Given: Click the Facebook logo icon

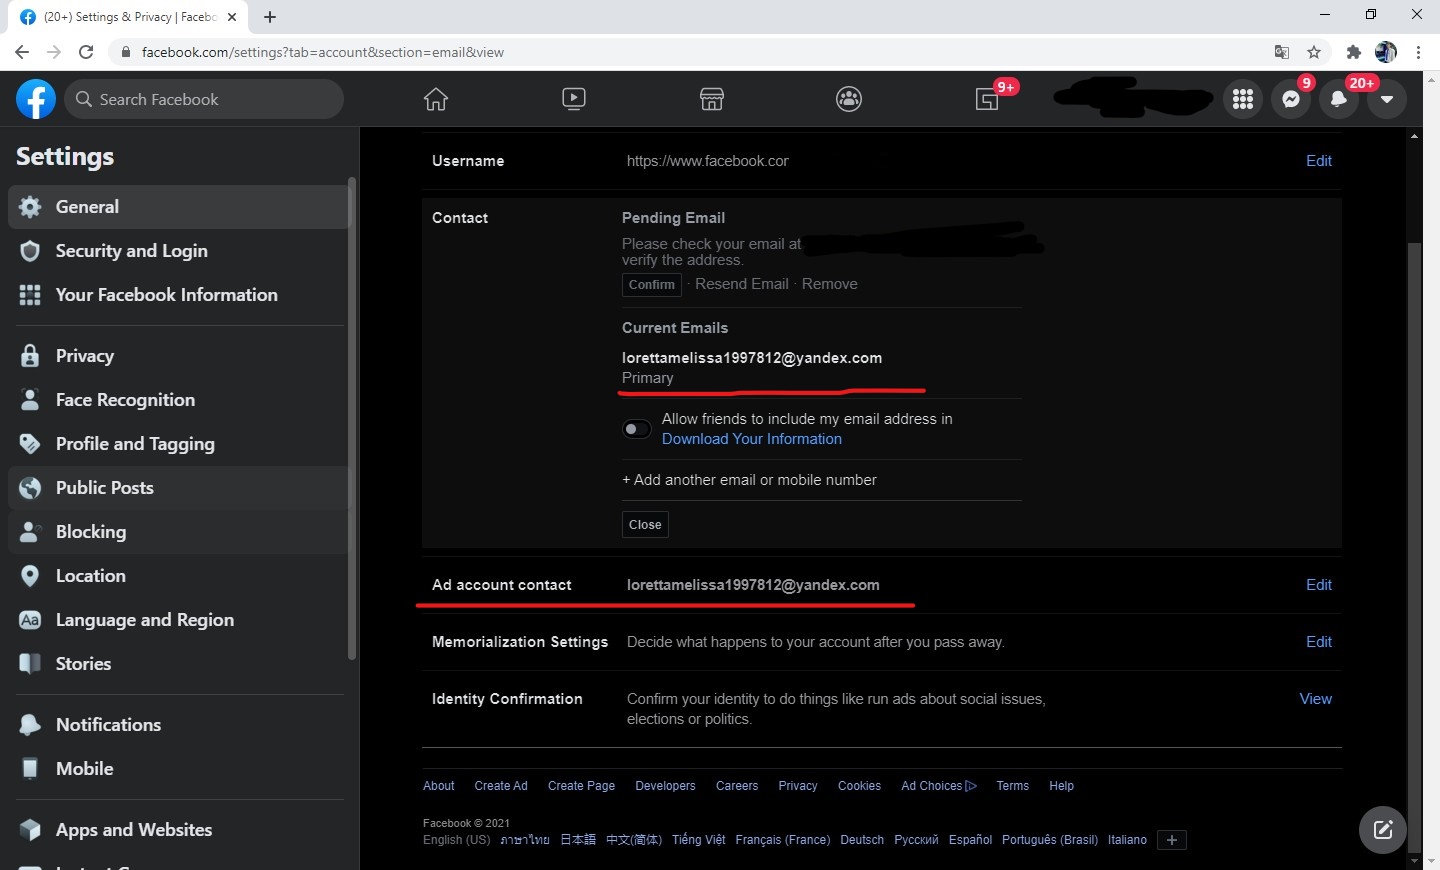Looking at the screenshot, I should [x=36, y=99].
